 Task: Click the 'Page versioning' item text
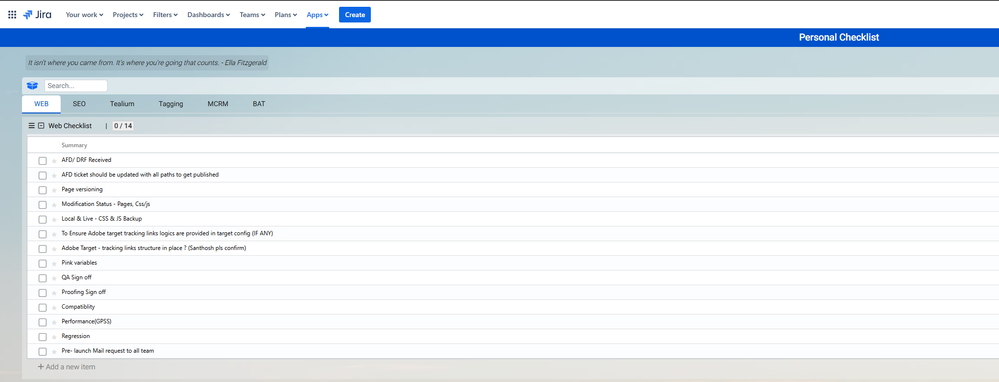coord(82,190)
